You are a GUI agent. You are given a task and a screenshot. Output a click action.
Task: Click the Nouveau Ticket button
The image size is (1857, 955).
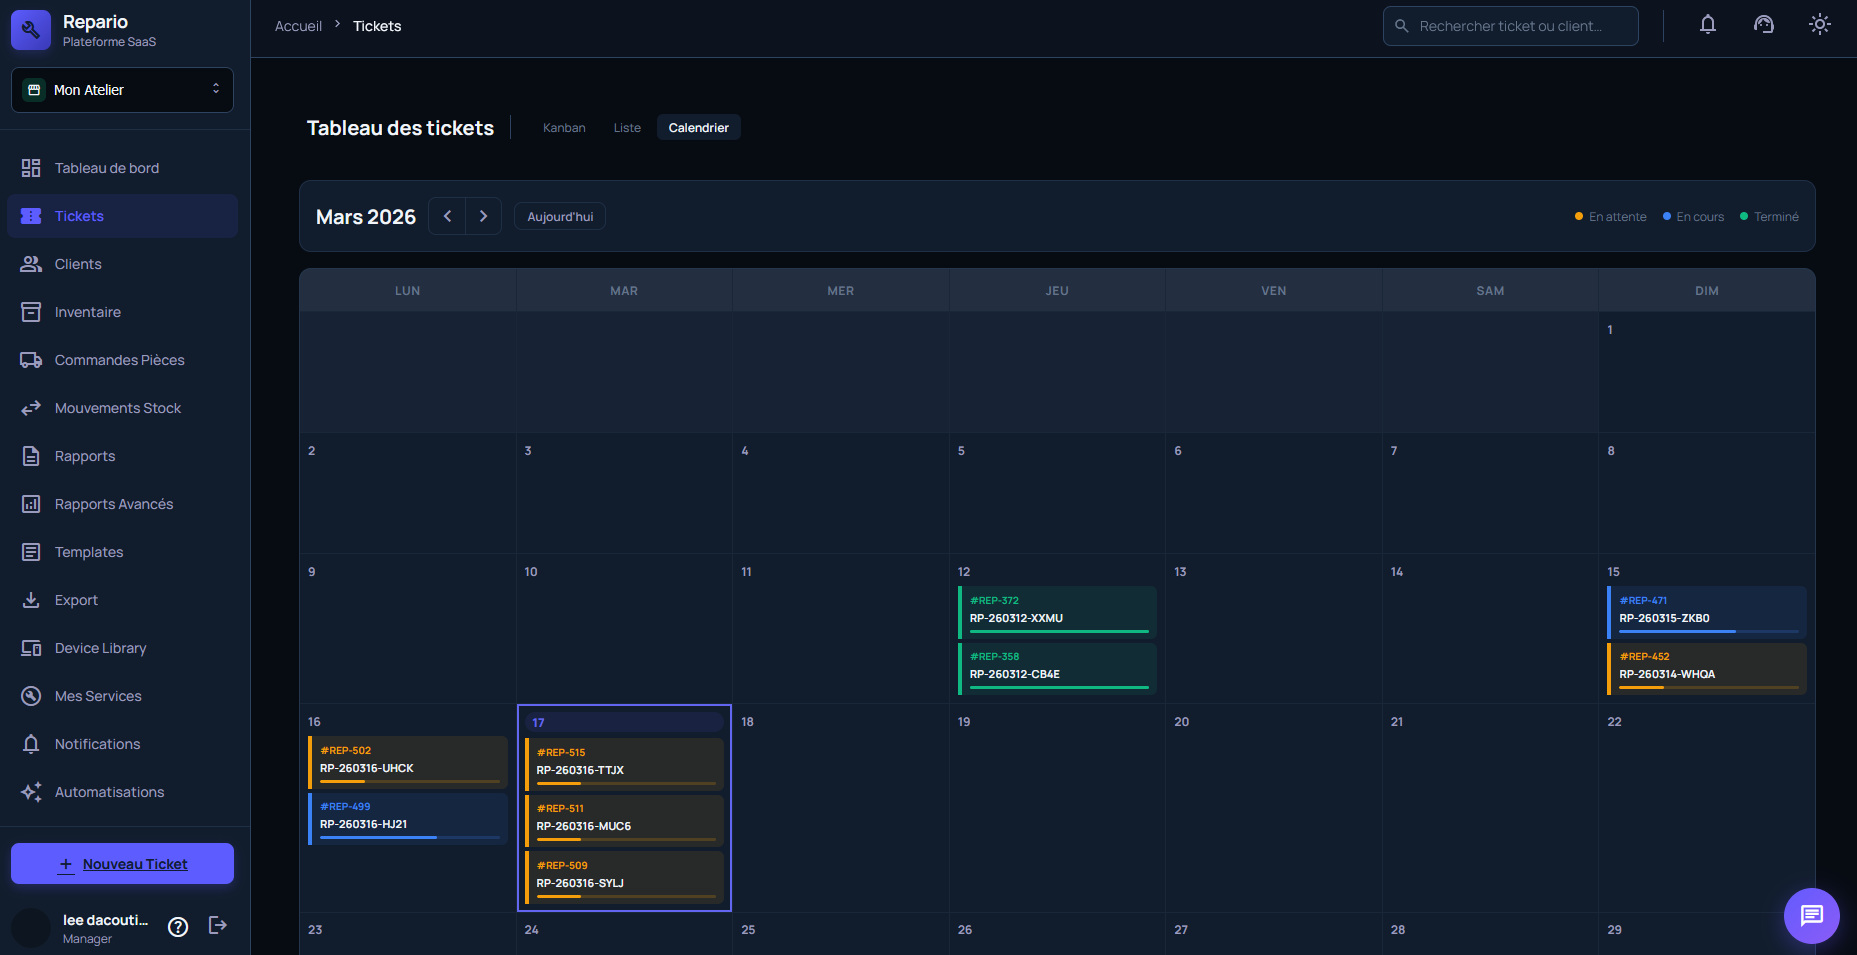[x=122, y=863]
